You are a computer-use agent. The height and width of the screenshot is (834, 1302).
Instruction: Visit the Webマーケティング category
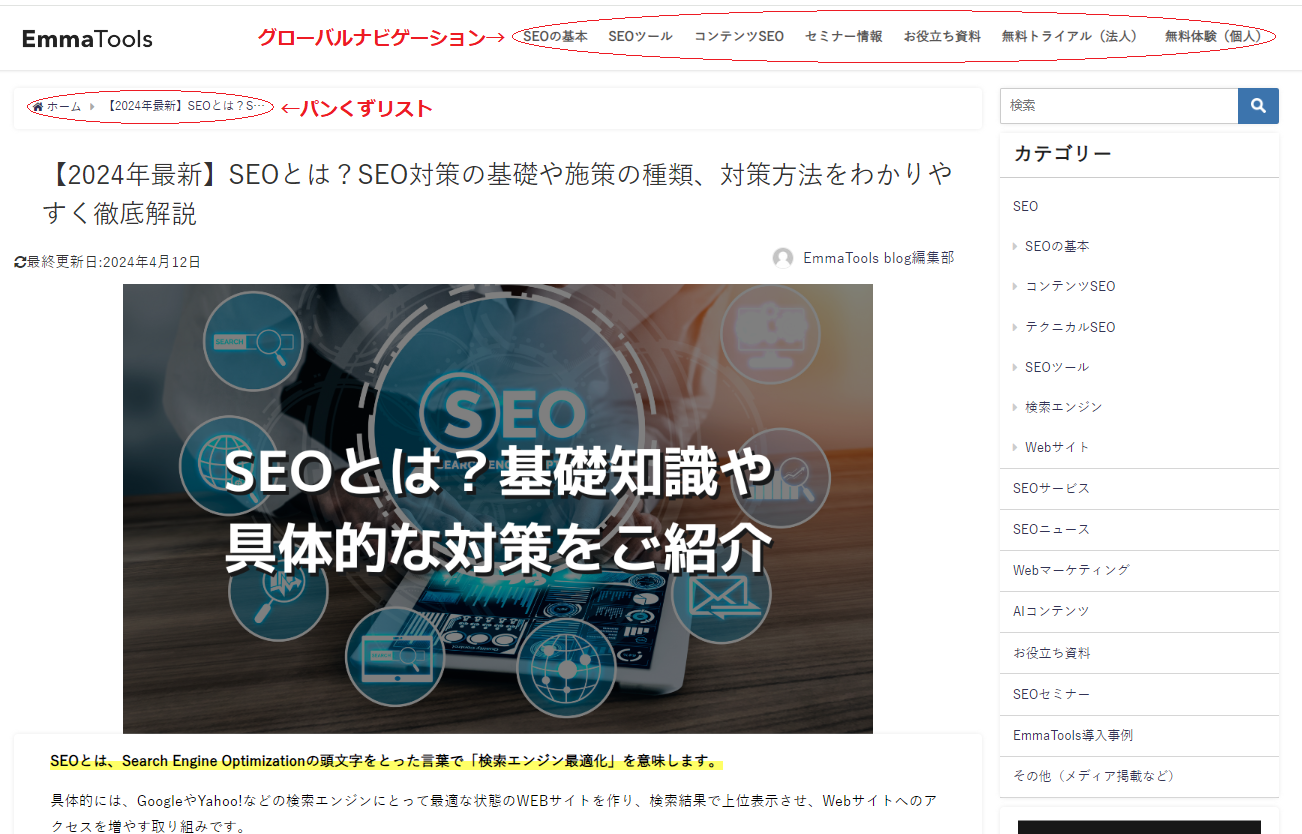(x=1070, y=570)
